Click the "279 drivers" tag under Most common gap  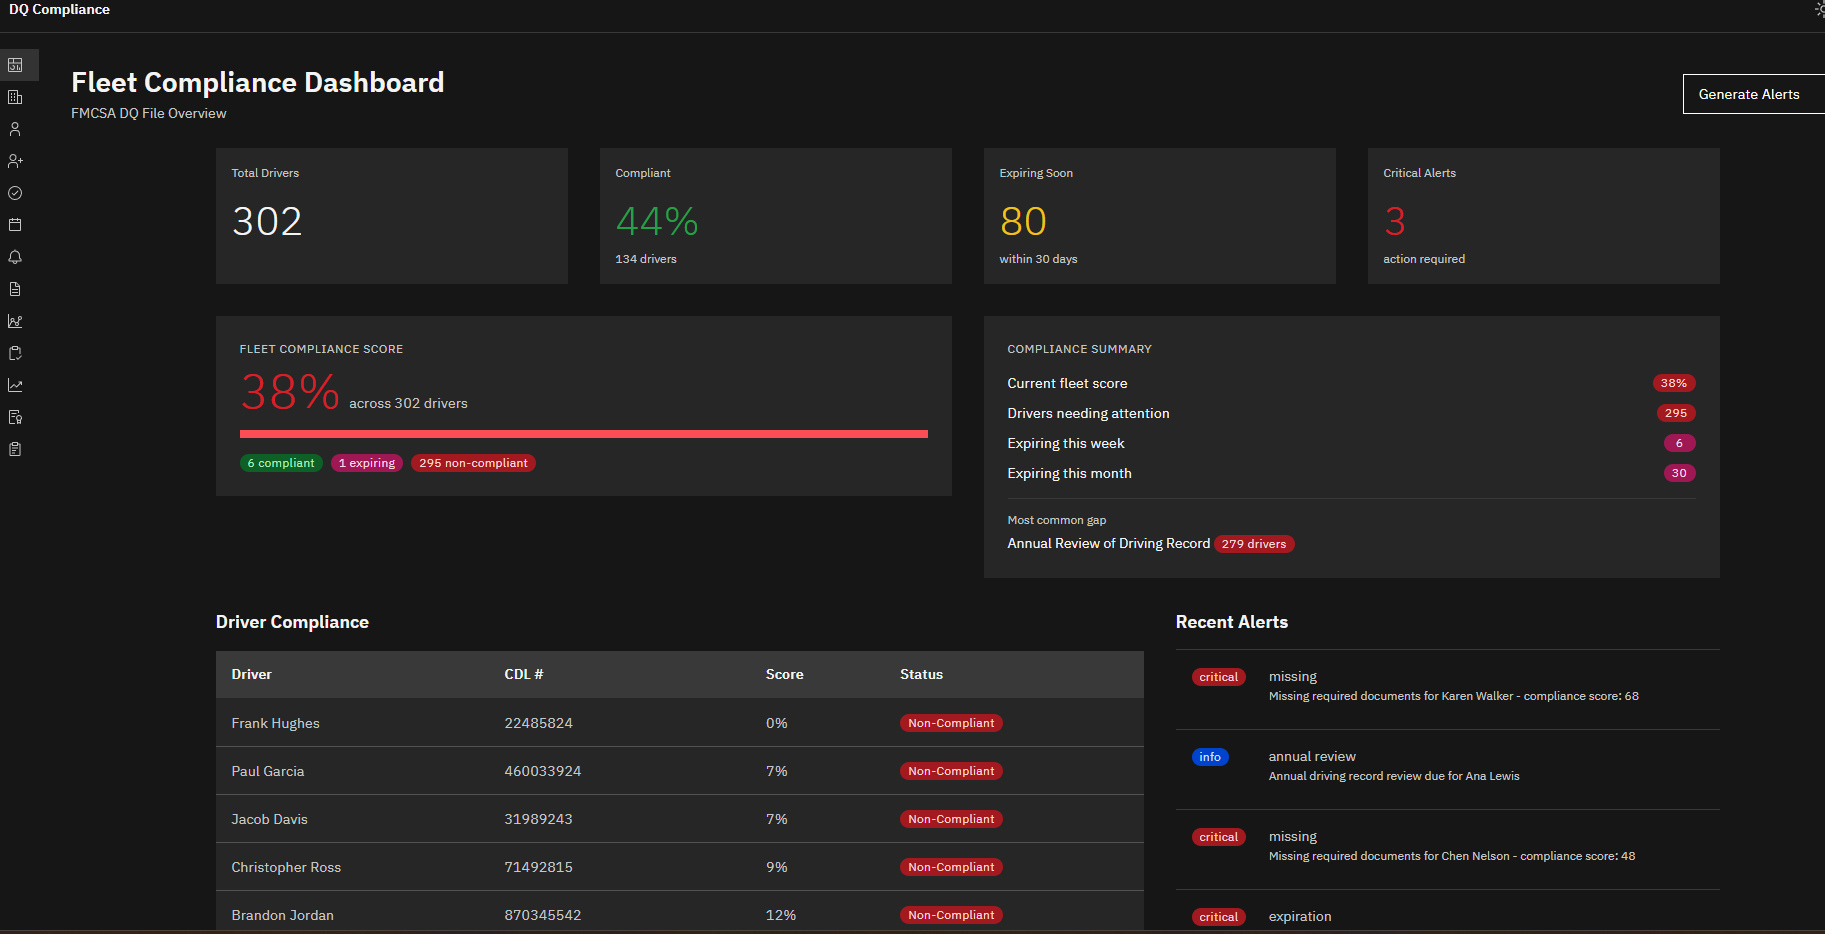(1254, 544)
